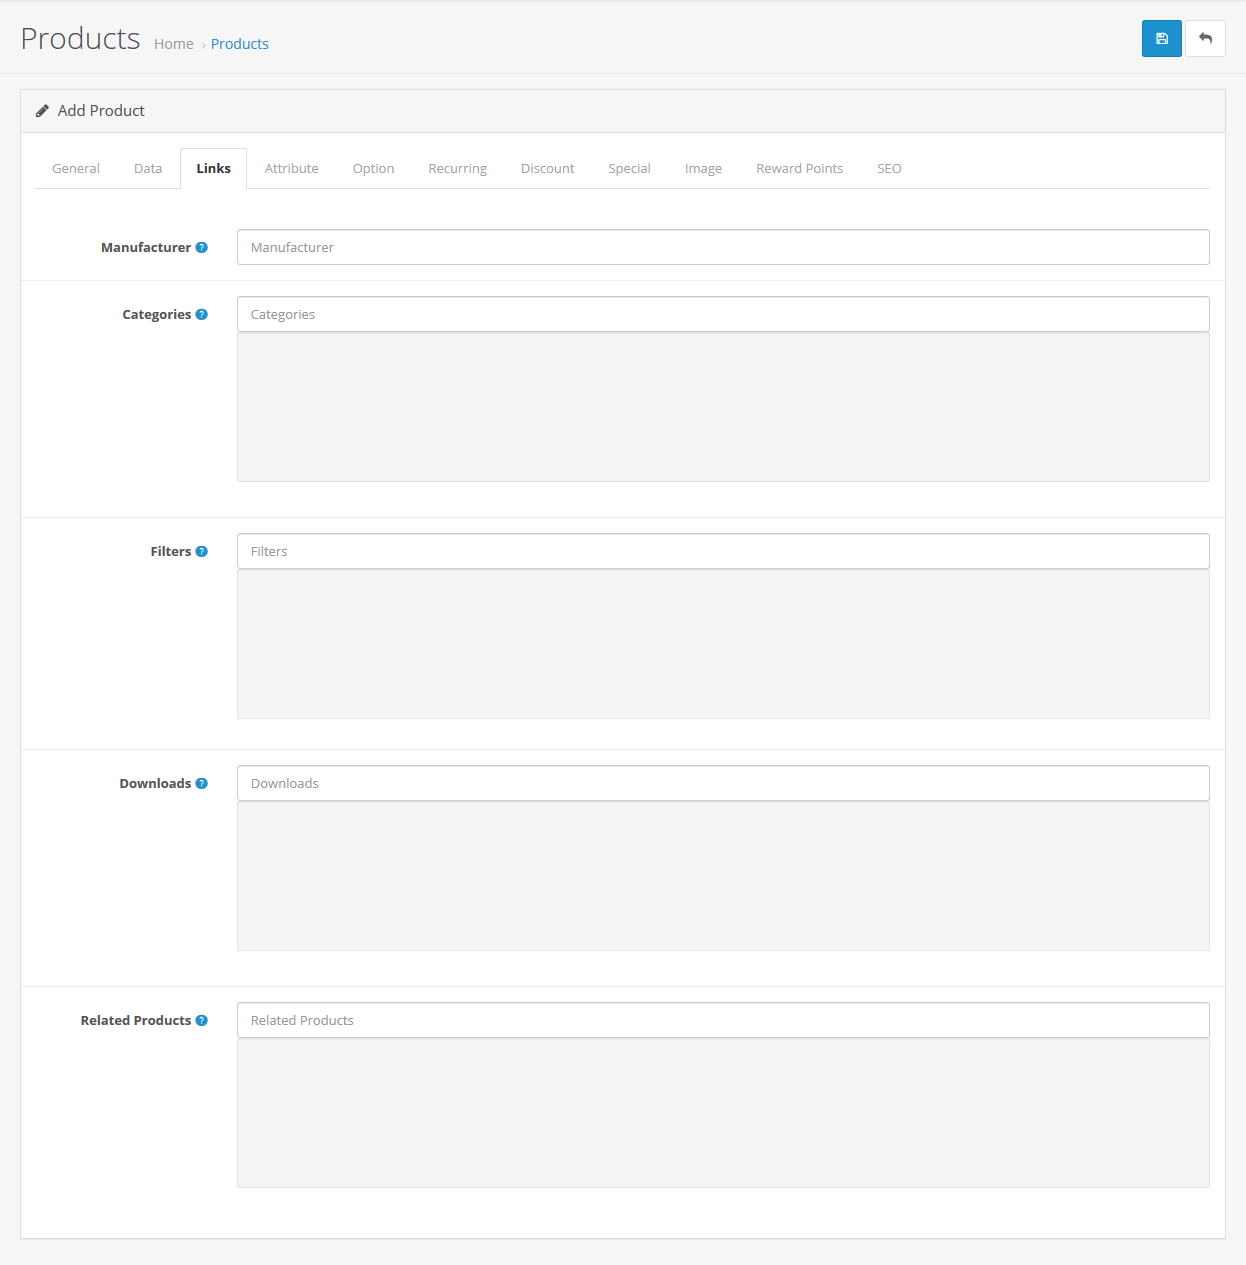Open the Reward Points tab
Screen dimensions: 1246x1265
pos(799,169)
